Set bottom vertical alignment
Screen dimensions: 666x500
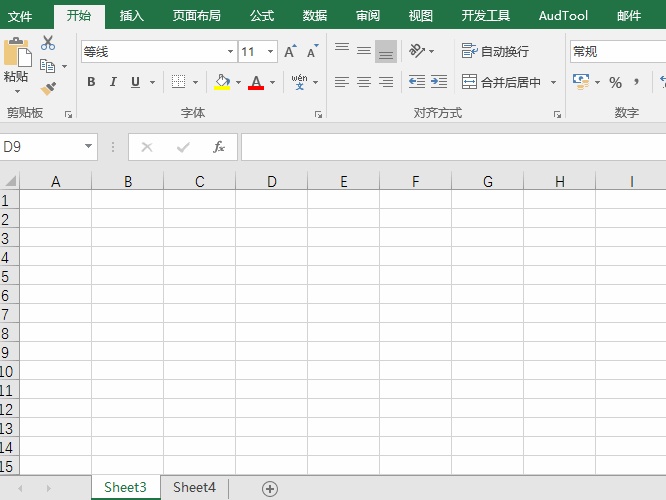tap(386, 51)
